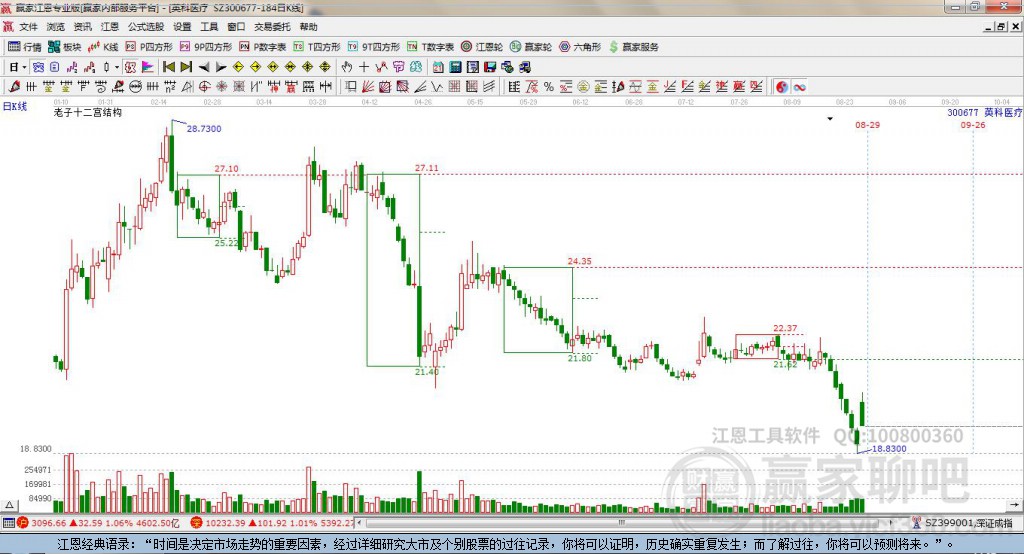The height and width of the screenshot is (554, 1024).
Task: Click the red-blue yin-yang icon
Action: pos(782,86)
